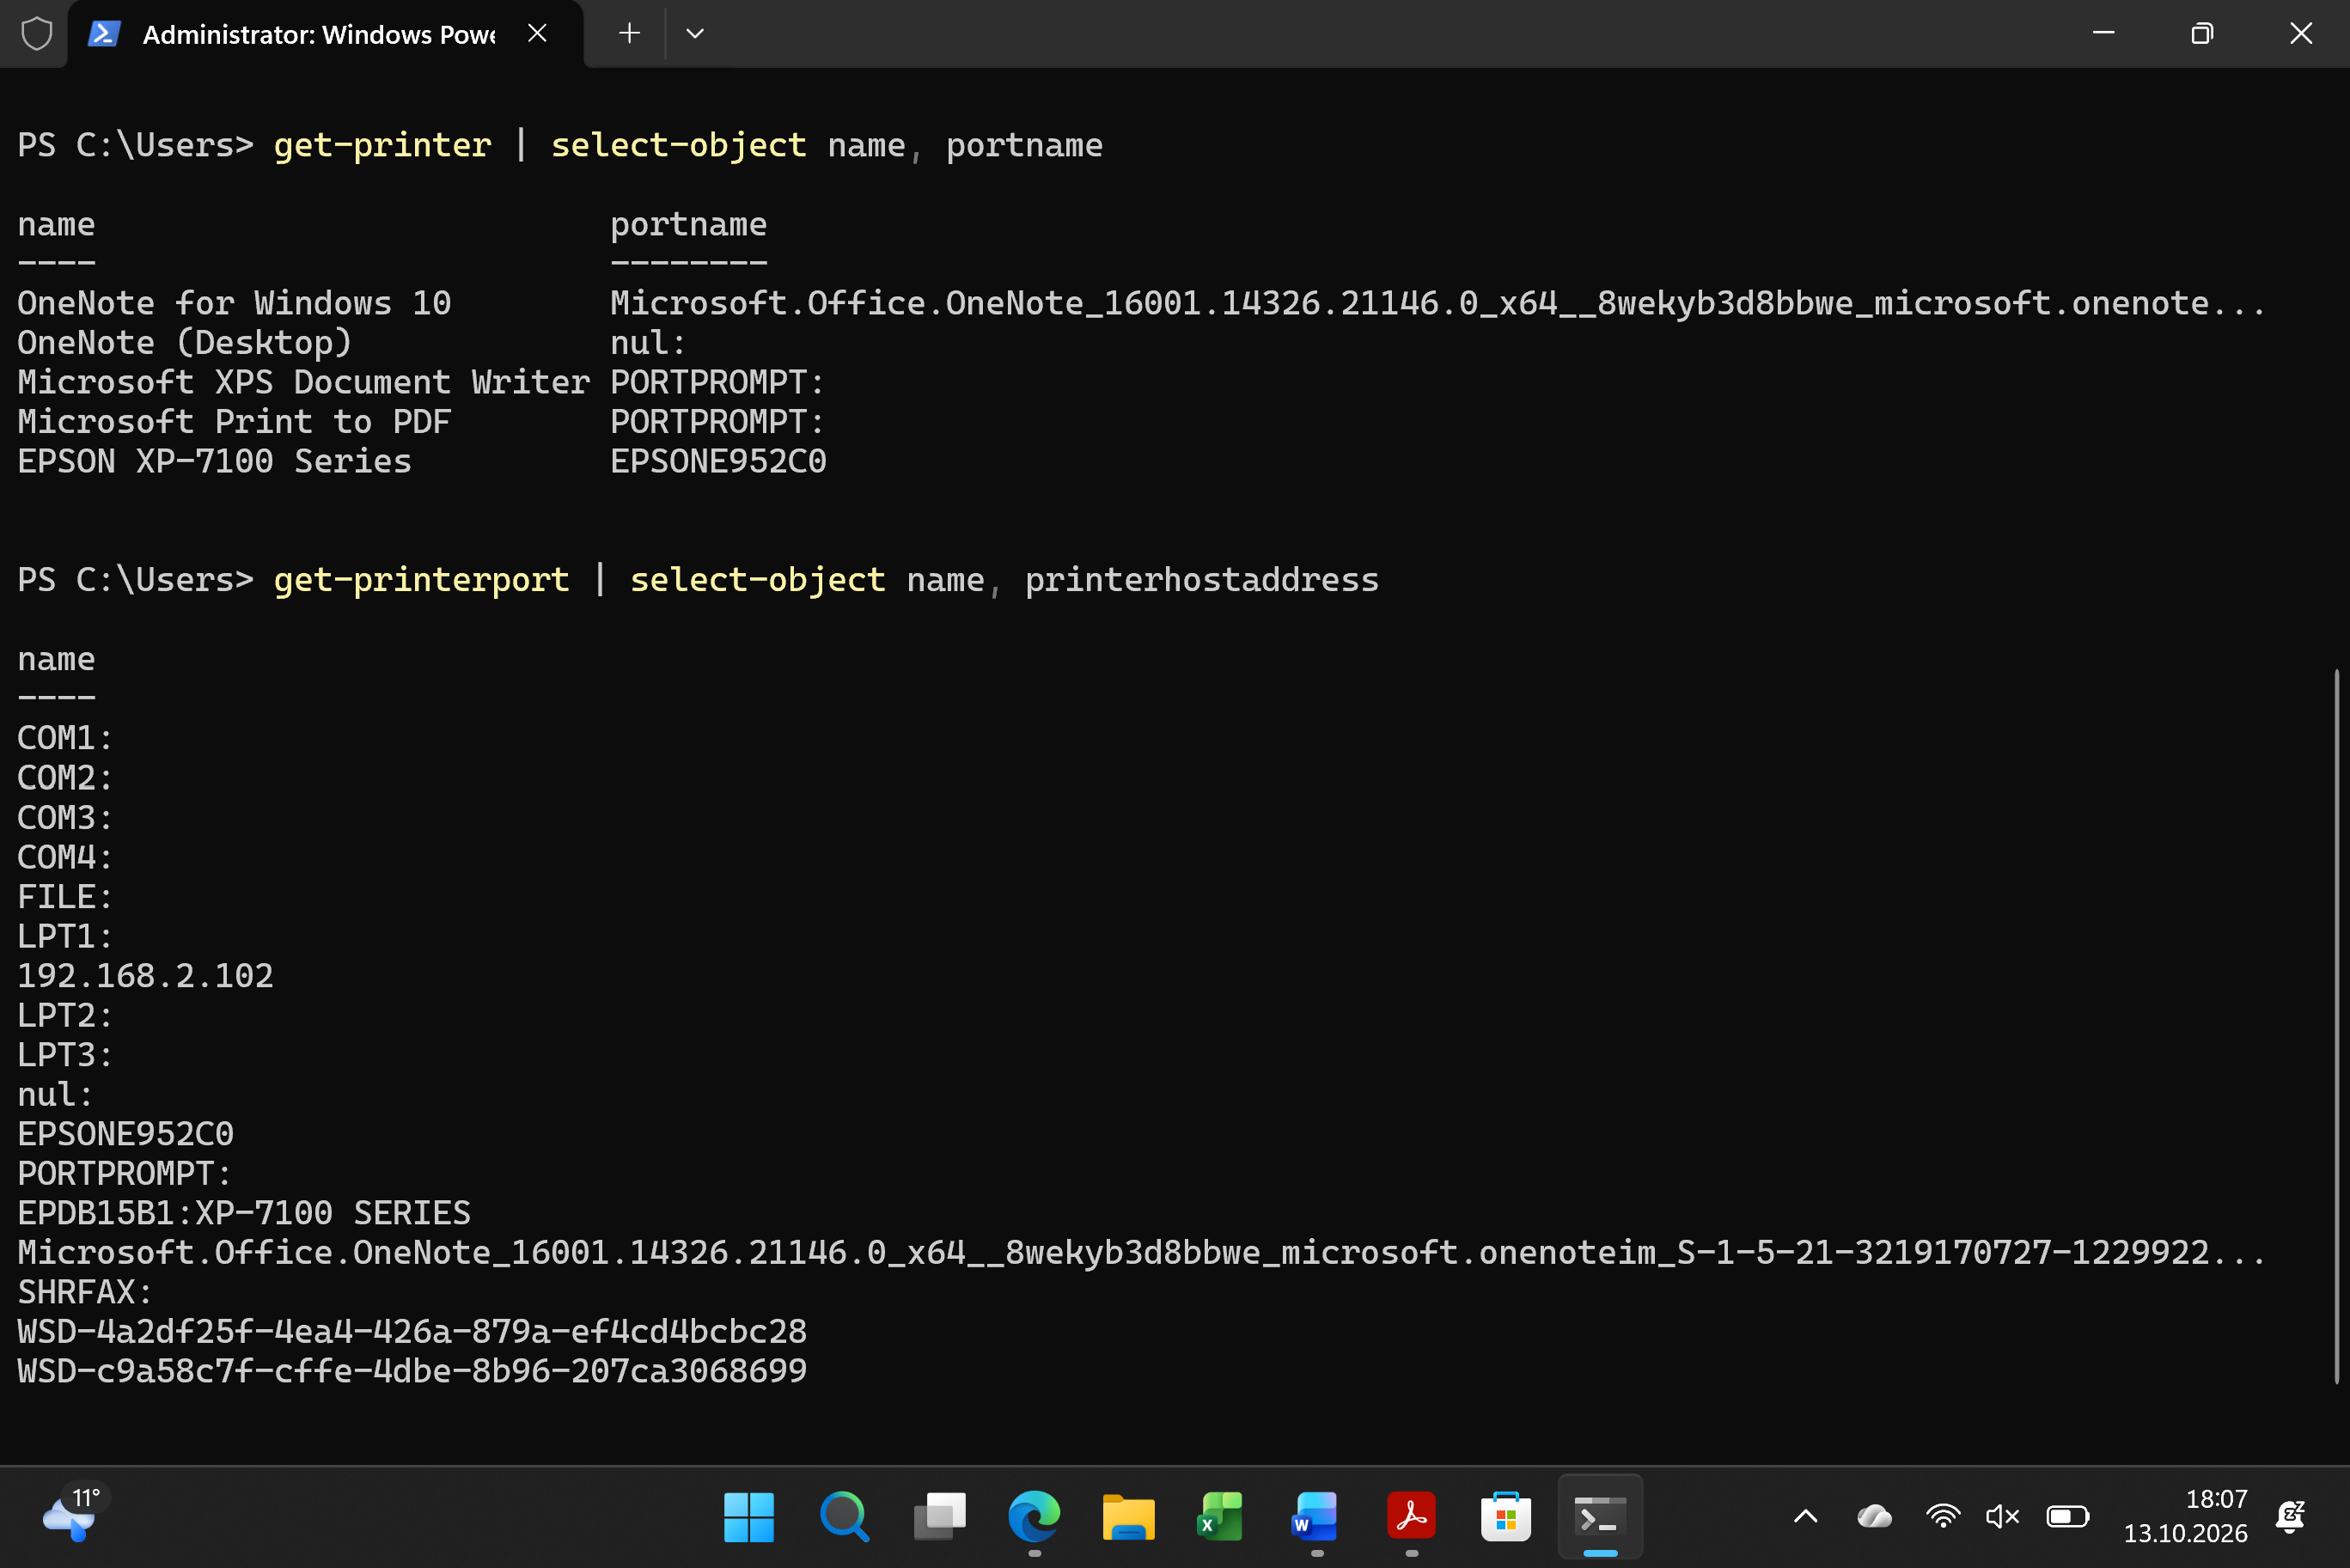Viewport: 2350px width, 1568px height.
Task: Click the muted volume tray icon
Action: point(2003,1517)
